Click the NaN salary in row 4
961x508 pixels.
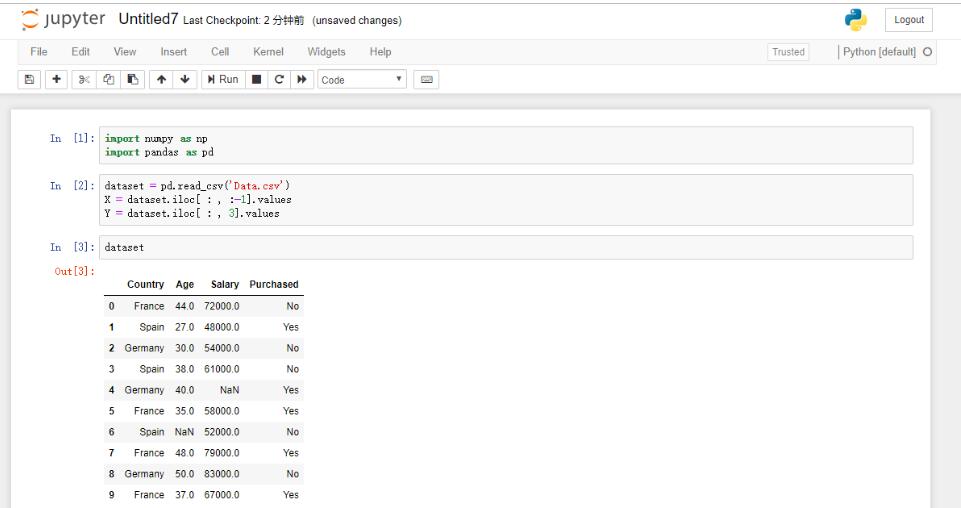tap(229, 390)
